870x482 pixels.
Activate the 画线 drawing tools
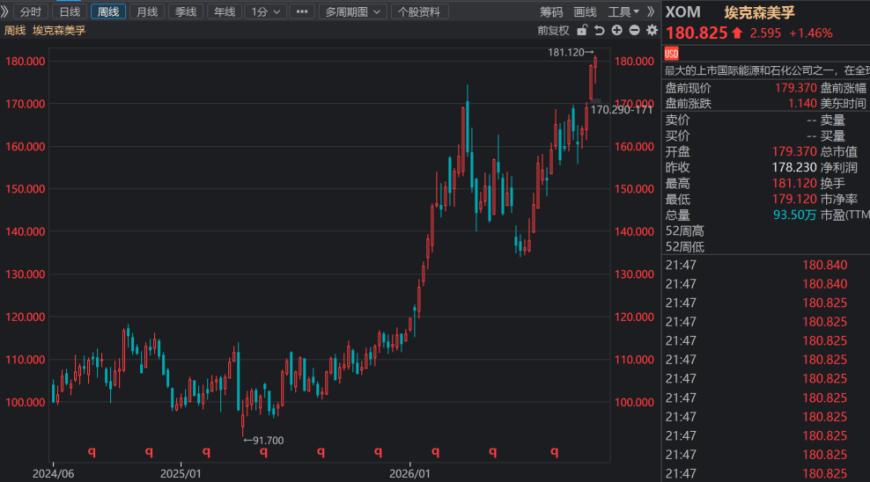click(585, 12)
